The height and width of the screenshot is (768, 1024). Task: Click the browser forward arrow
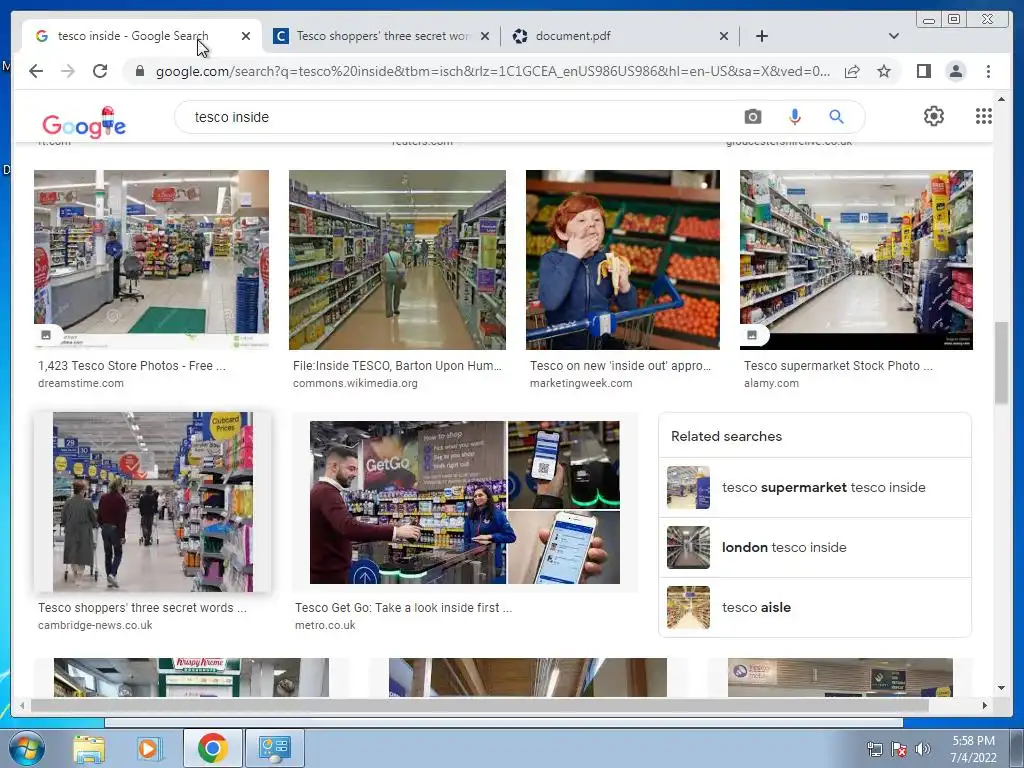[x=68, y=71]
